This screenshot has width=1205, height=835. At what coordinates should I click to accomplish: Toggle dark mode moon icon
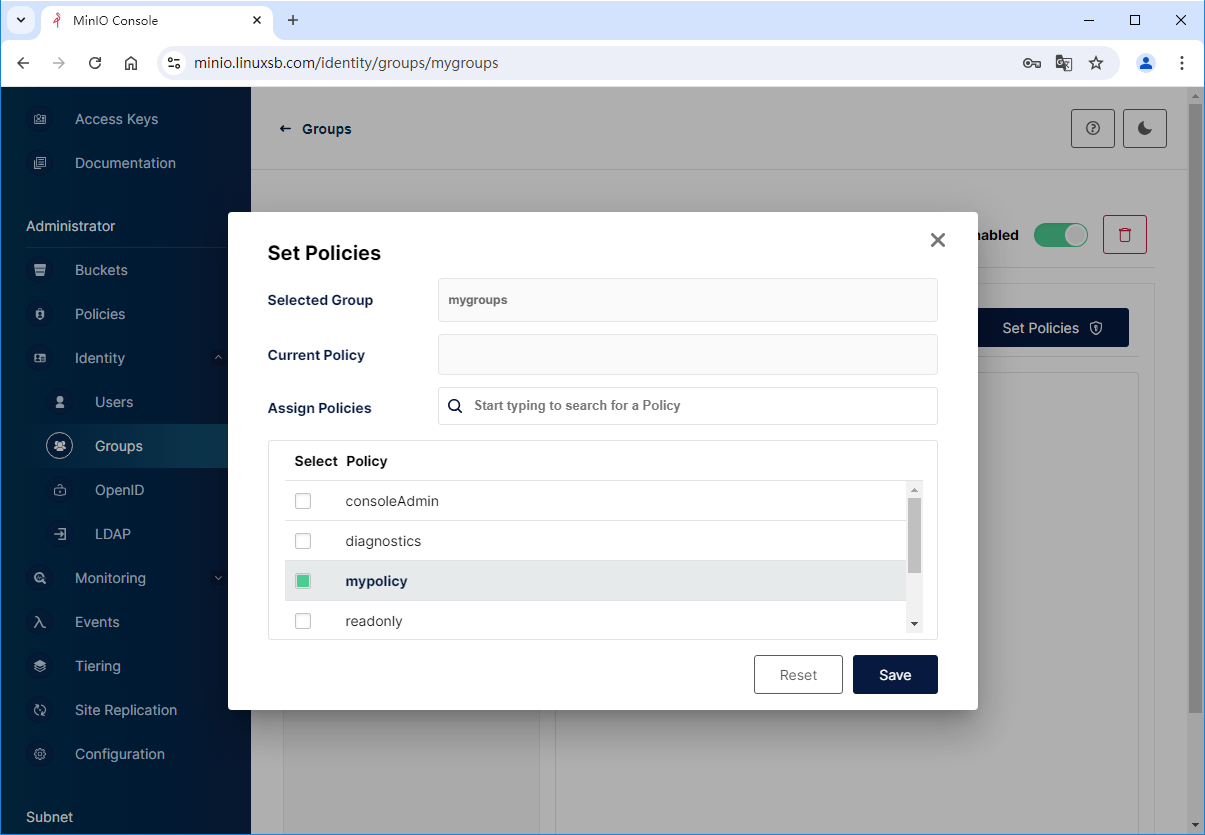[1144, 129]
